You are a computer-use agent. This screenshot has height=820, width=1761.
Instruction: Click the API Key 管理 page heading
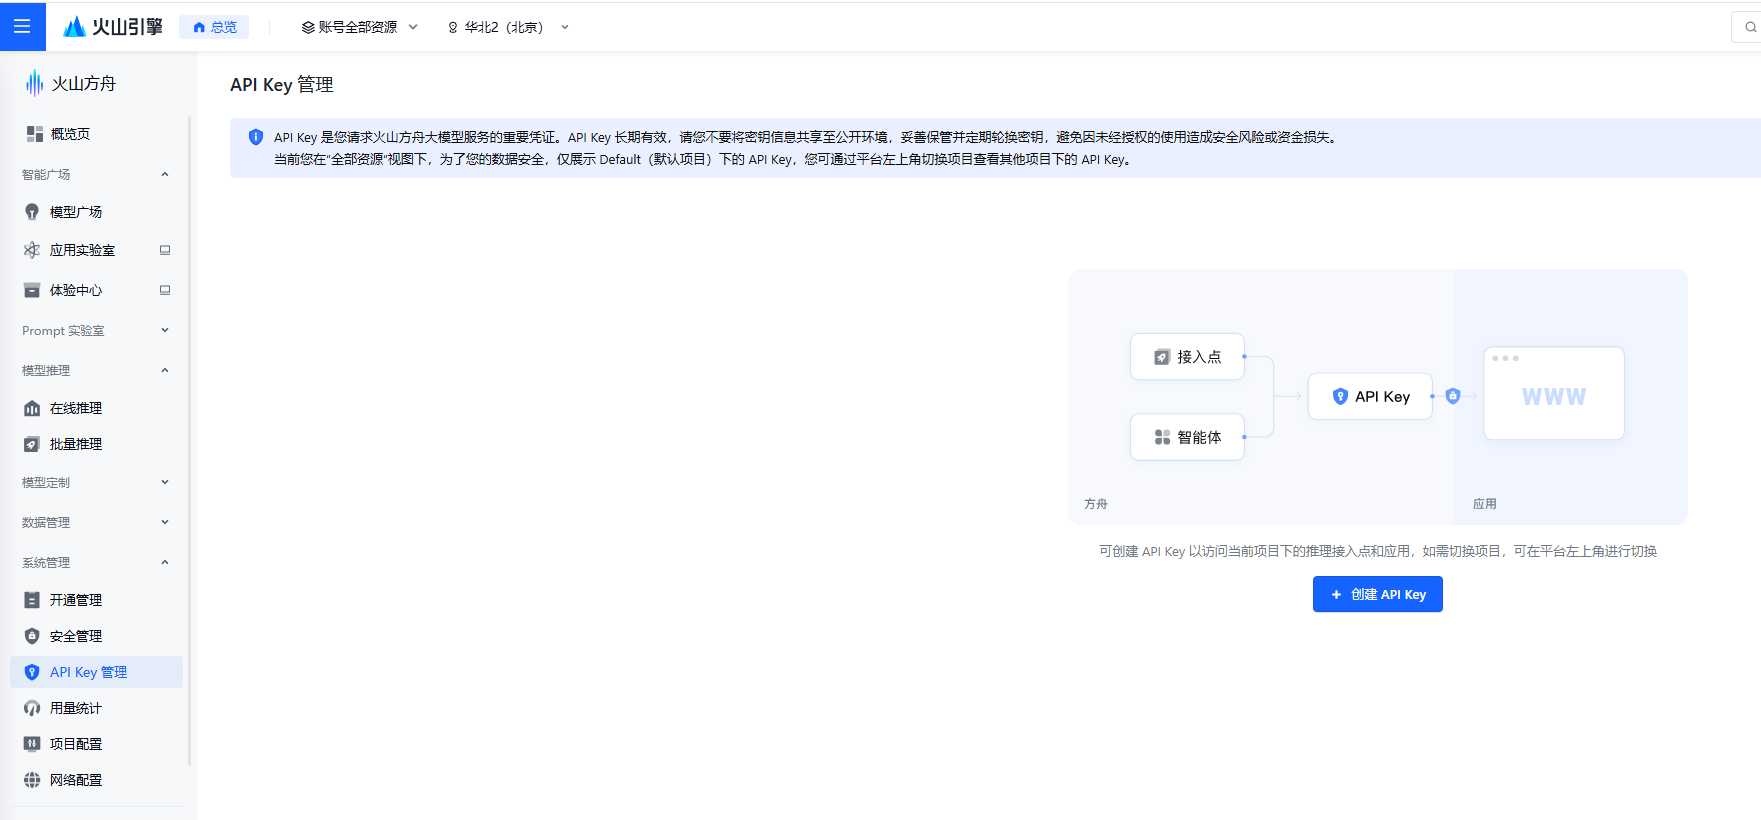(282, 85)
